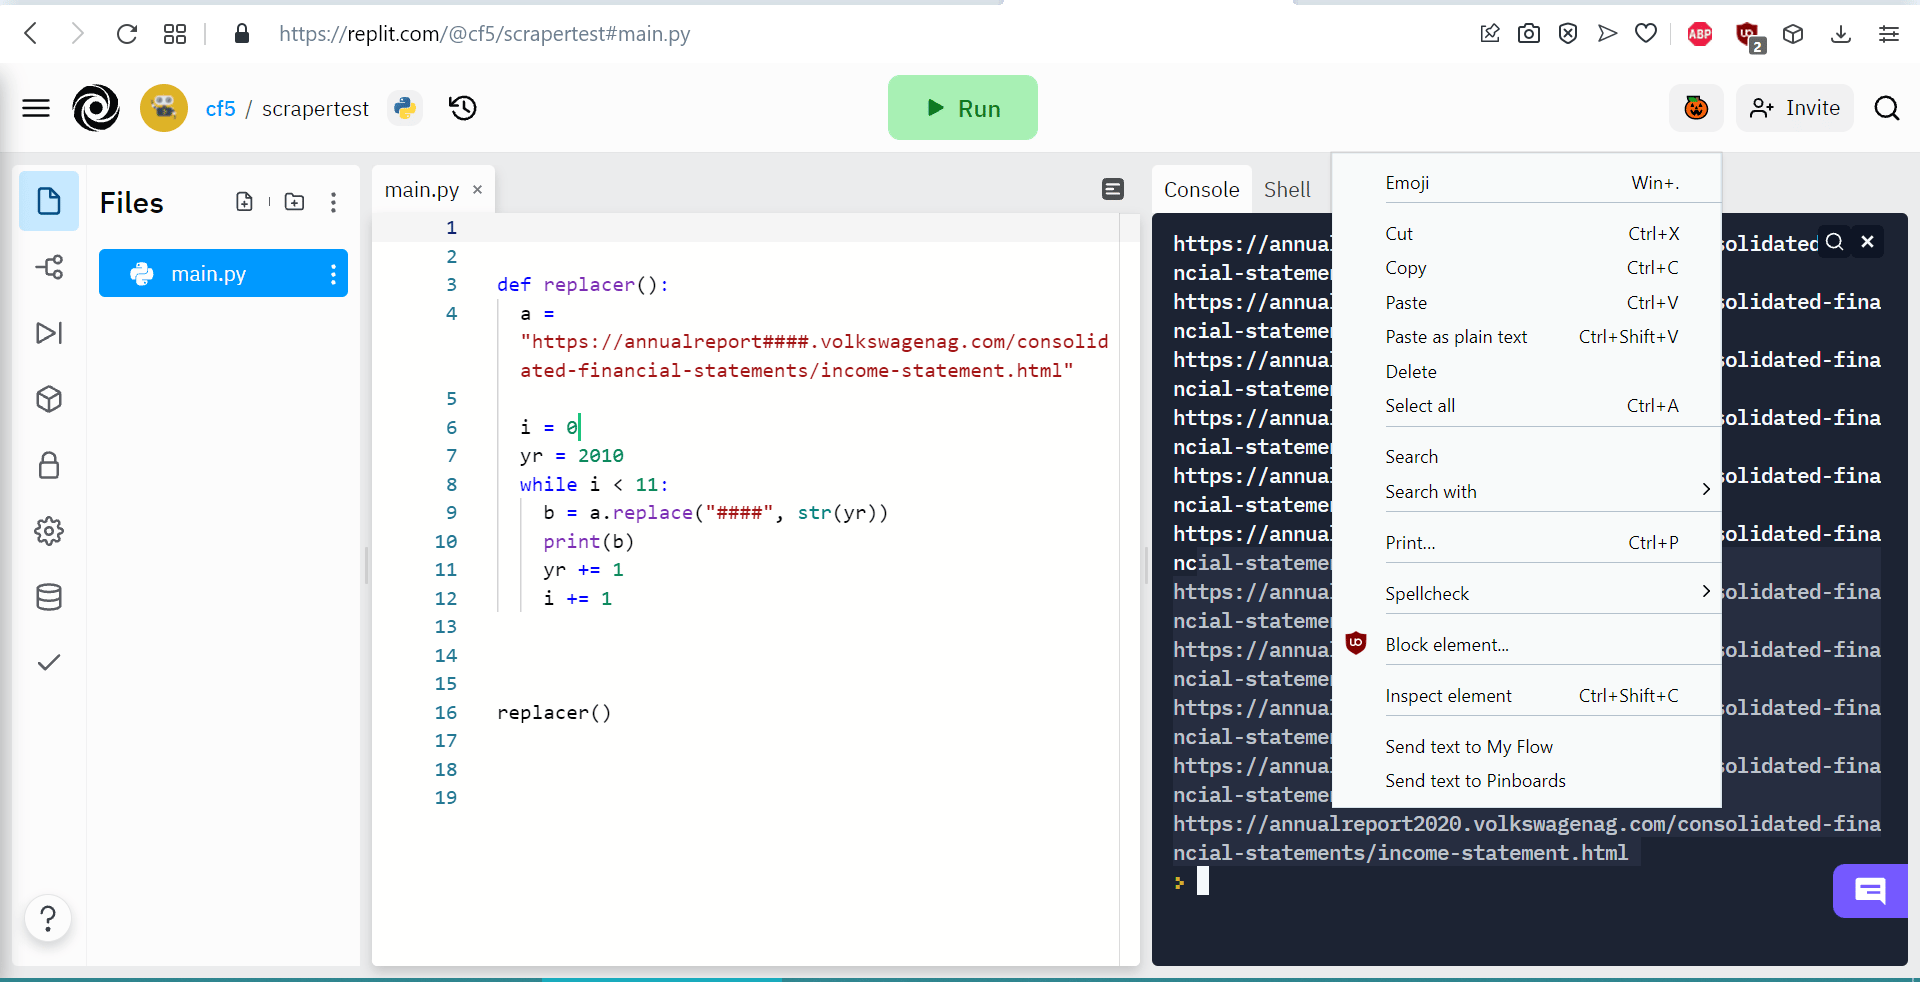Open the cf5 profile link
The image size is (1920, 982).
pyautogui.click(x=221, y=108)
